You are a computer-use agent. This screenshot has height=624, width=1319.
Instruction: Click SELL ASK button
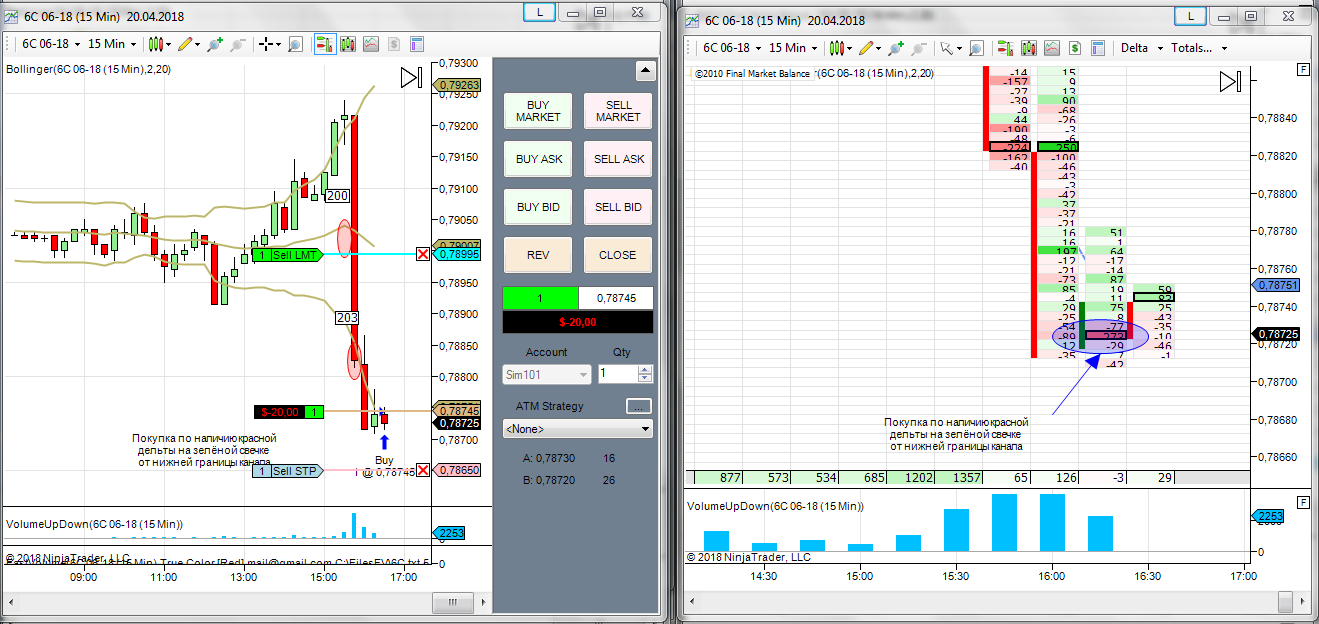pos(618,159)
